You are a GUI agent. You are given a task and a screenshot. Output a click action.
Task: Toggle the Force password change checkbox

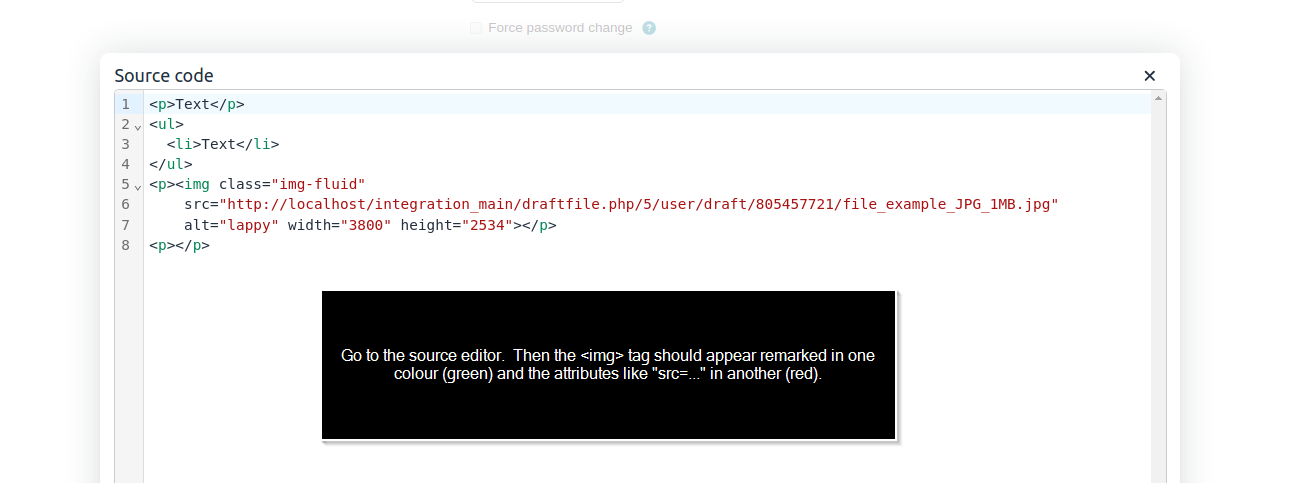pos(476,28)
